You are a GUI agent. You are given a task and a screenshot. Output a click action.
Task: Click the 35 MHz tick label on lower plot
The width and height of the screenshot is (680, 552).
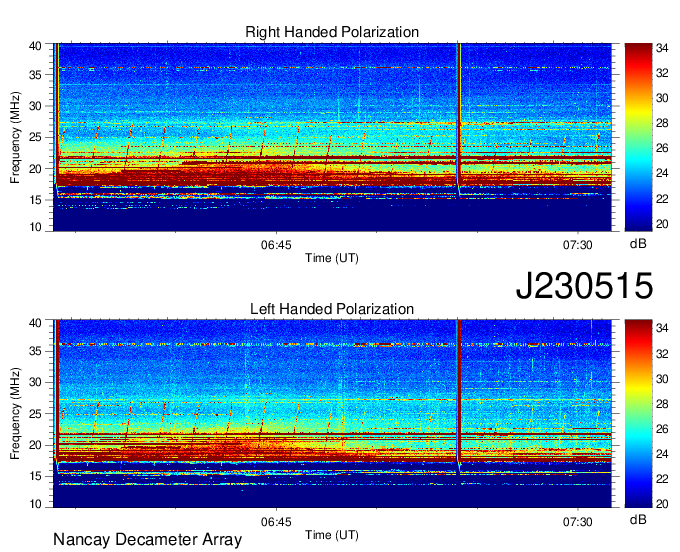35,351
